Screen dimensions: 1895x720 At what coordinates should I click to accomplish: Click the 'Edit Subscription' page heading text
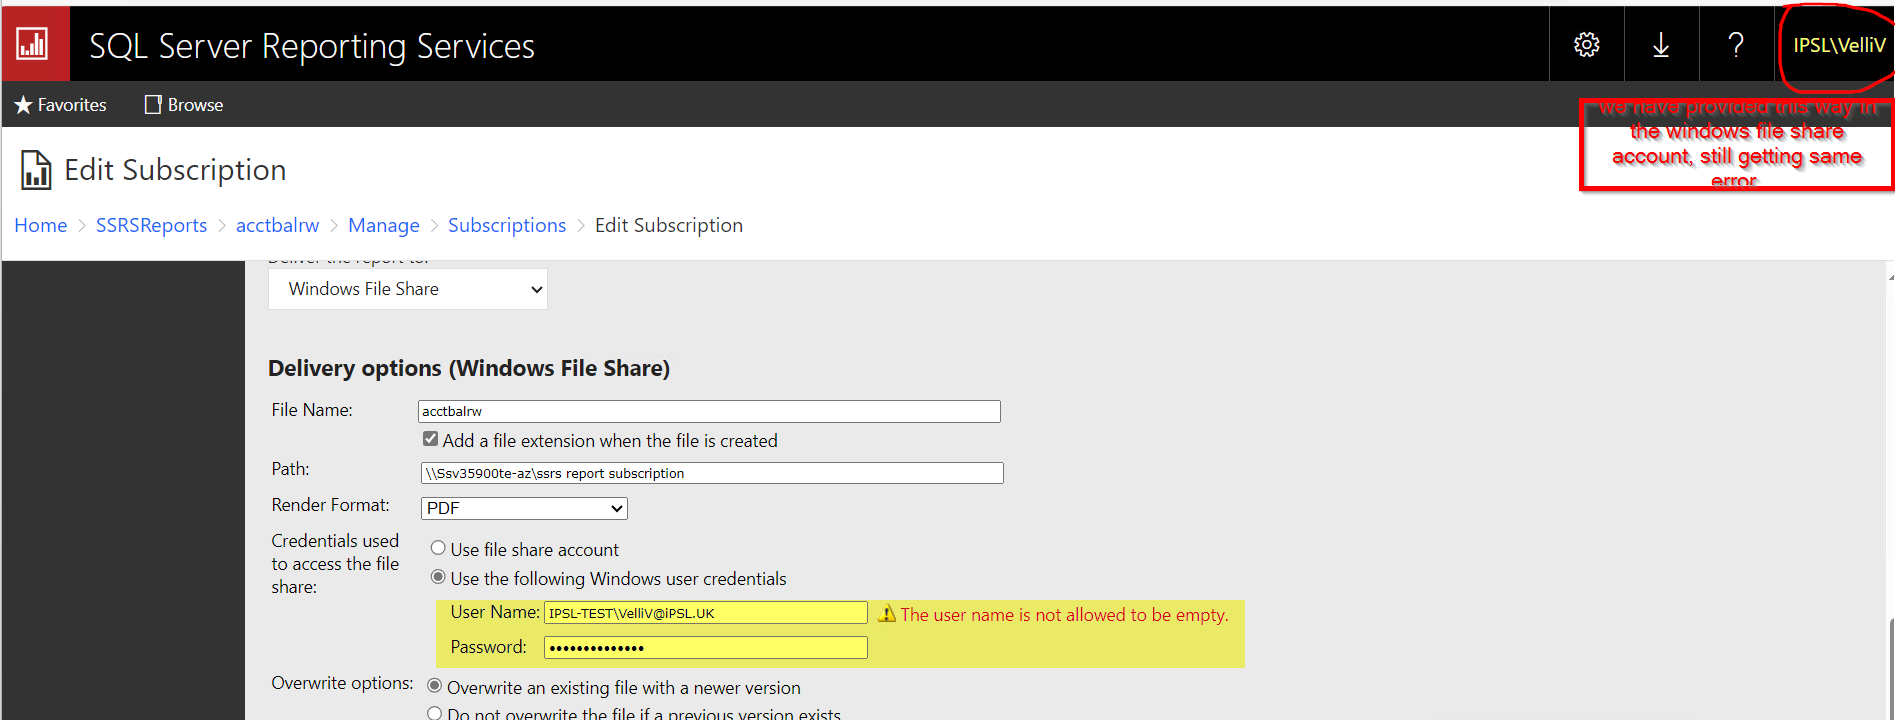coord(175,170)
